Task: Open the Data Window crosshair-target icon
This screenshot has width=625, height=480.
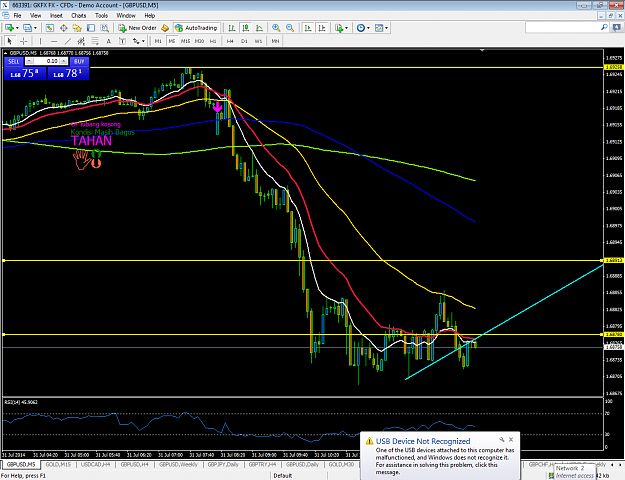Action: coord(63,28)
